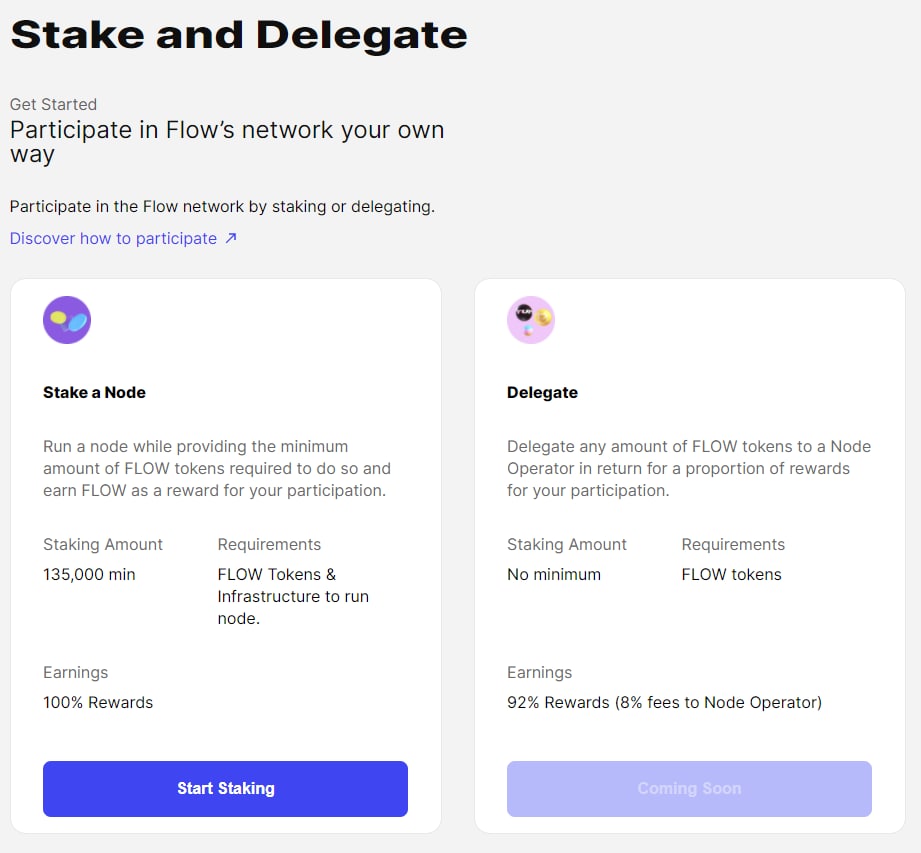This screenshot has height=853, width=921.
Task: Click the Get Started label
Action: point(53,105)
